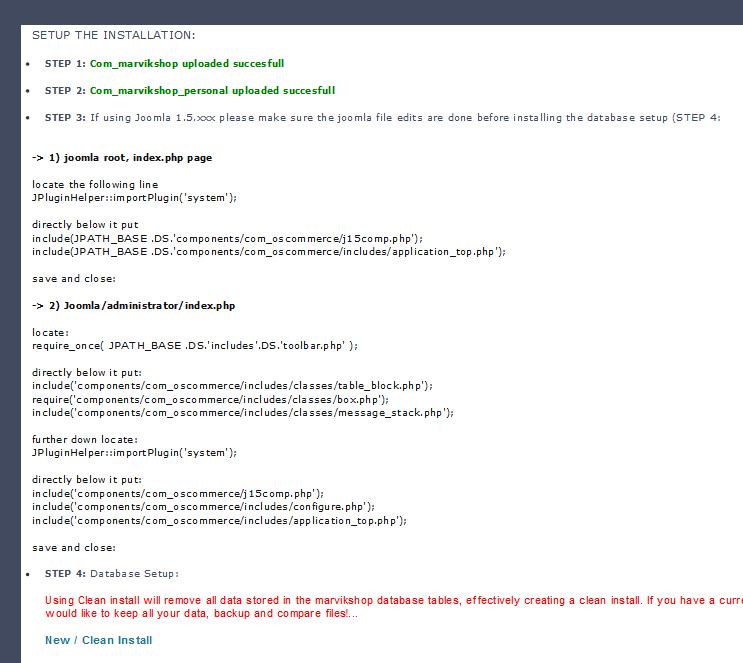The height and width of the screenshot is (663, 743).
Task: Click the require_once toolbar.php line
Action: pyautogui.click(x=195, y=346)
